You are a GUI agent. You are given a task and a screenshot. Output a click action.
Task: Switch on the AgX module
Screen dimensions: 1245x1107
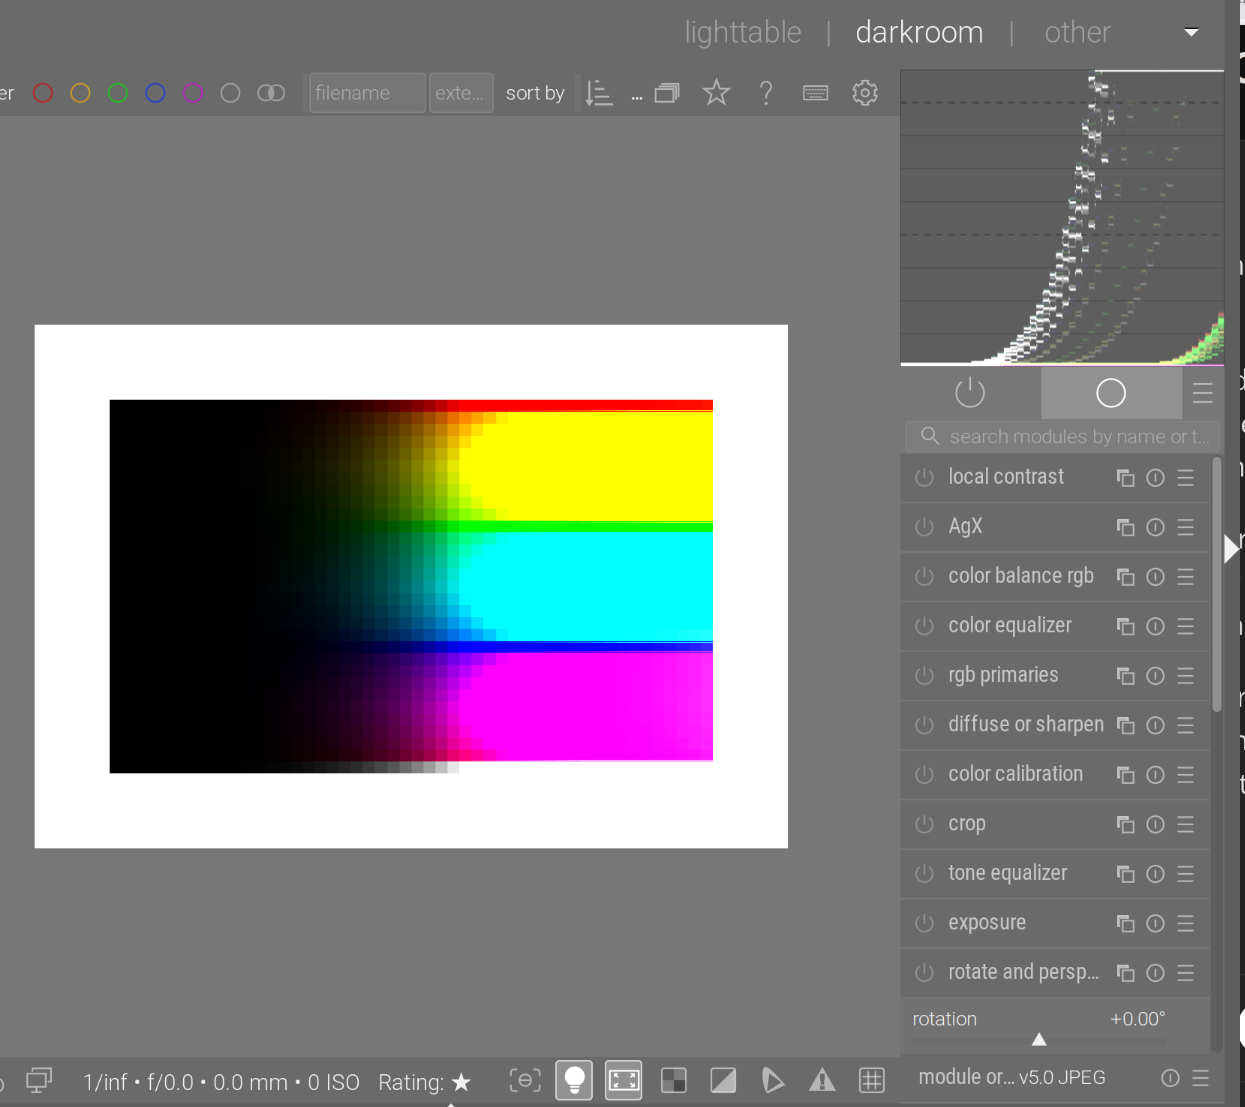point(924,527)
